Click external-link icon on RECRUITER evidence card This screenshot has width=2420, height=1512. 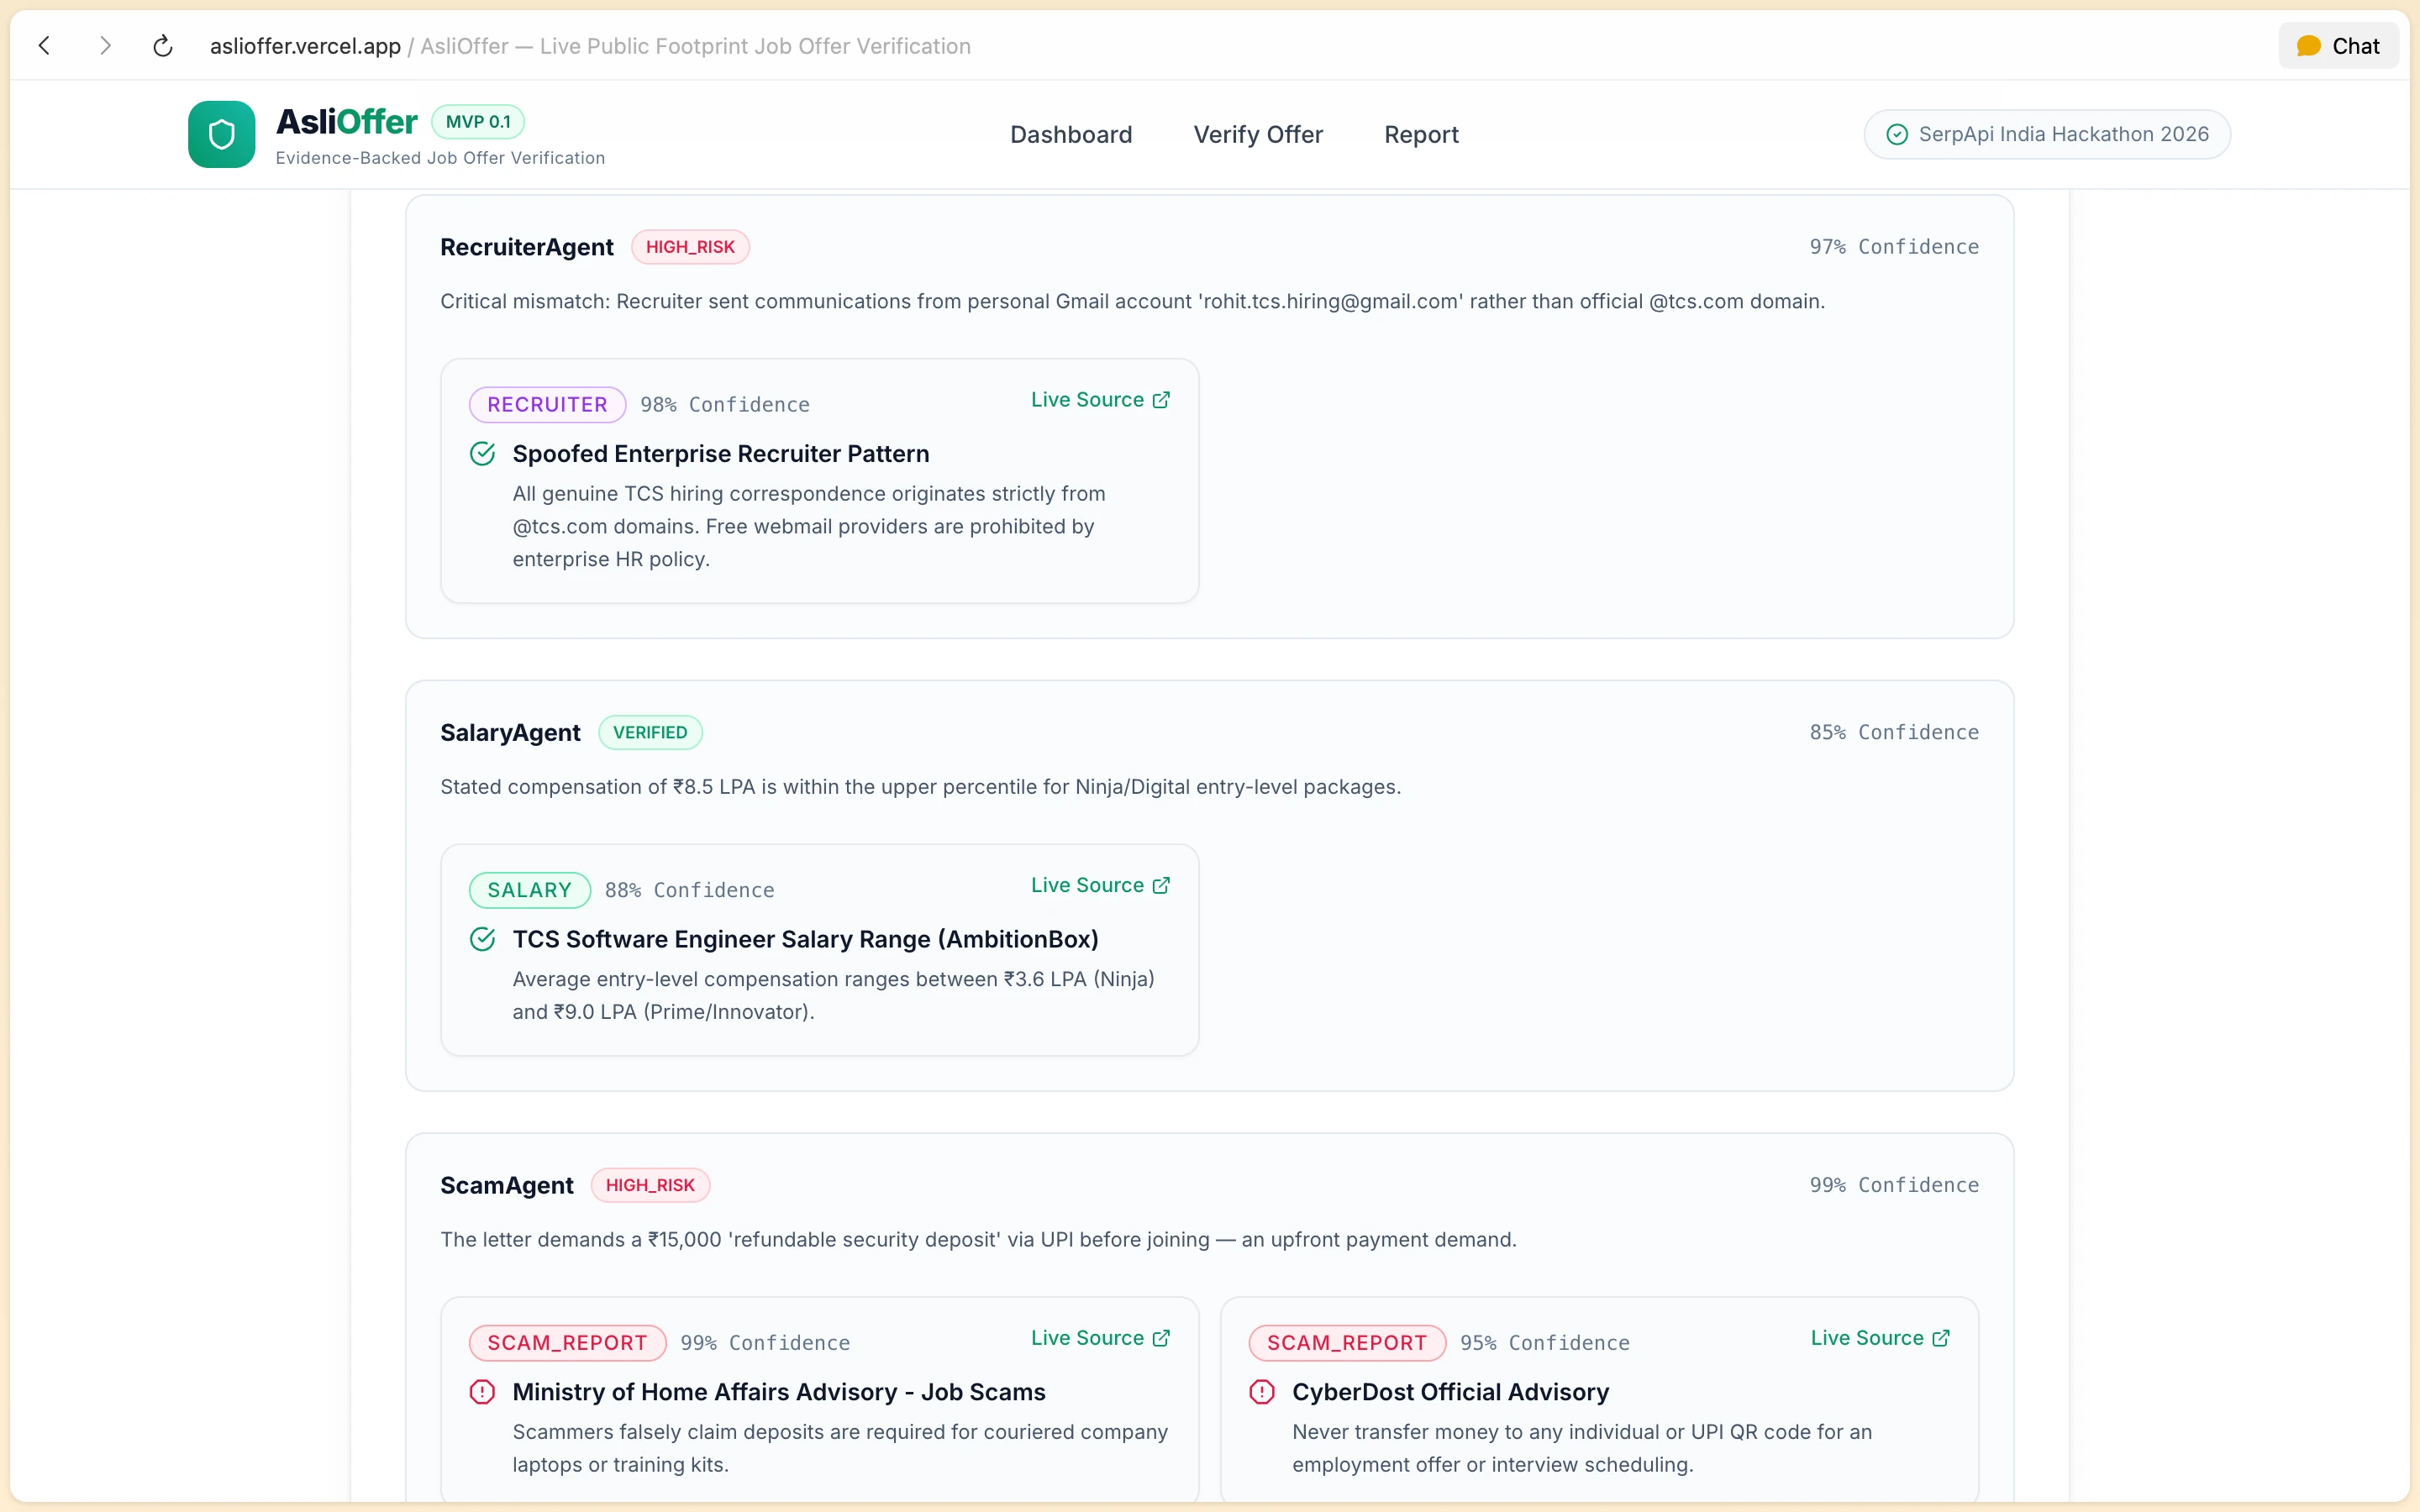pyautogui.click(x=1161, y=400)
